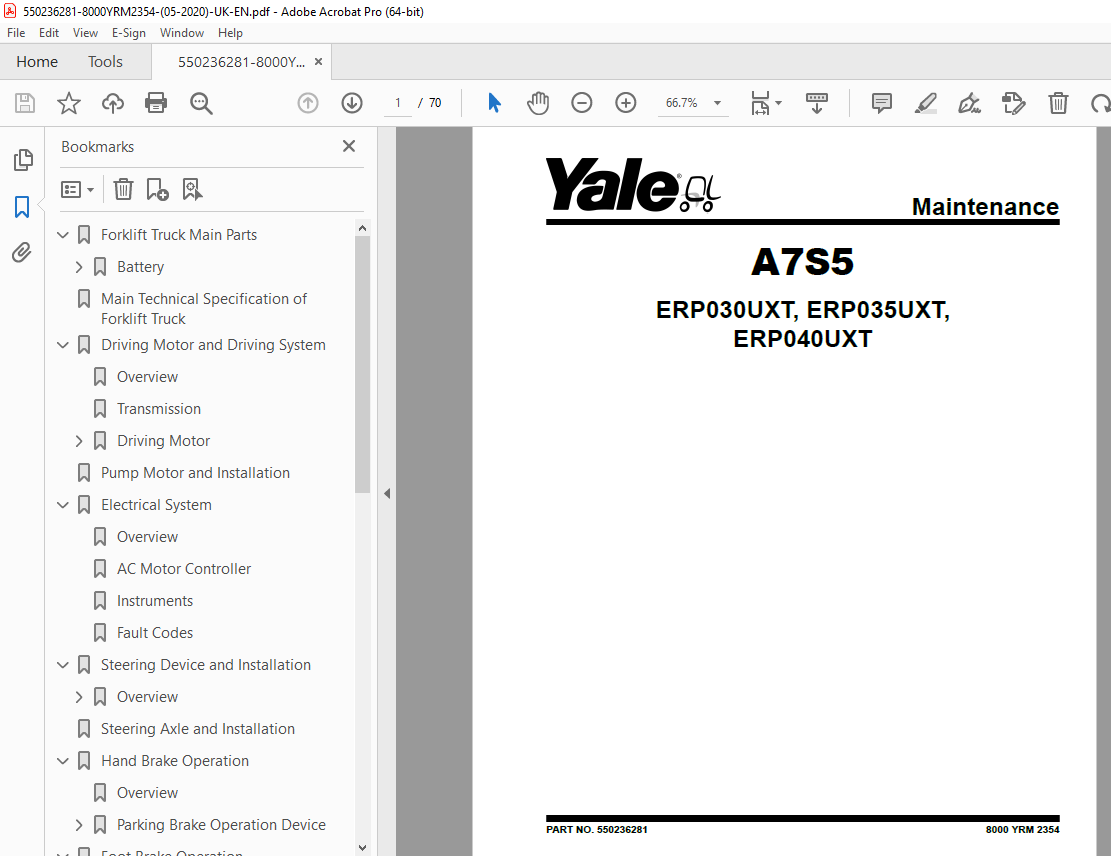Expand Overview under Steering Device

coord(79,697)
